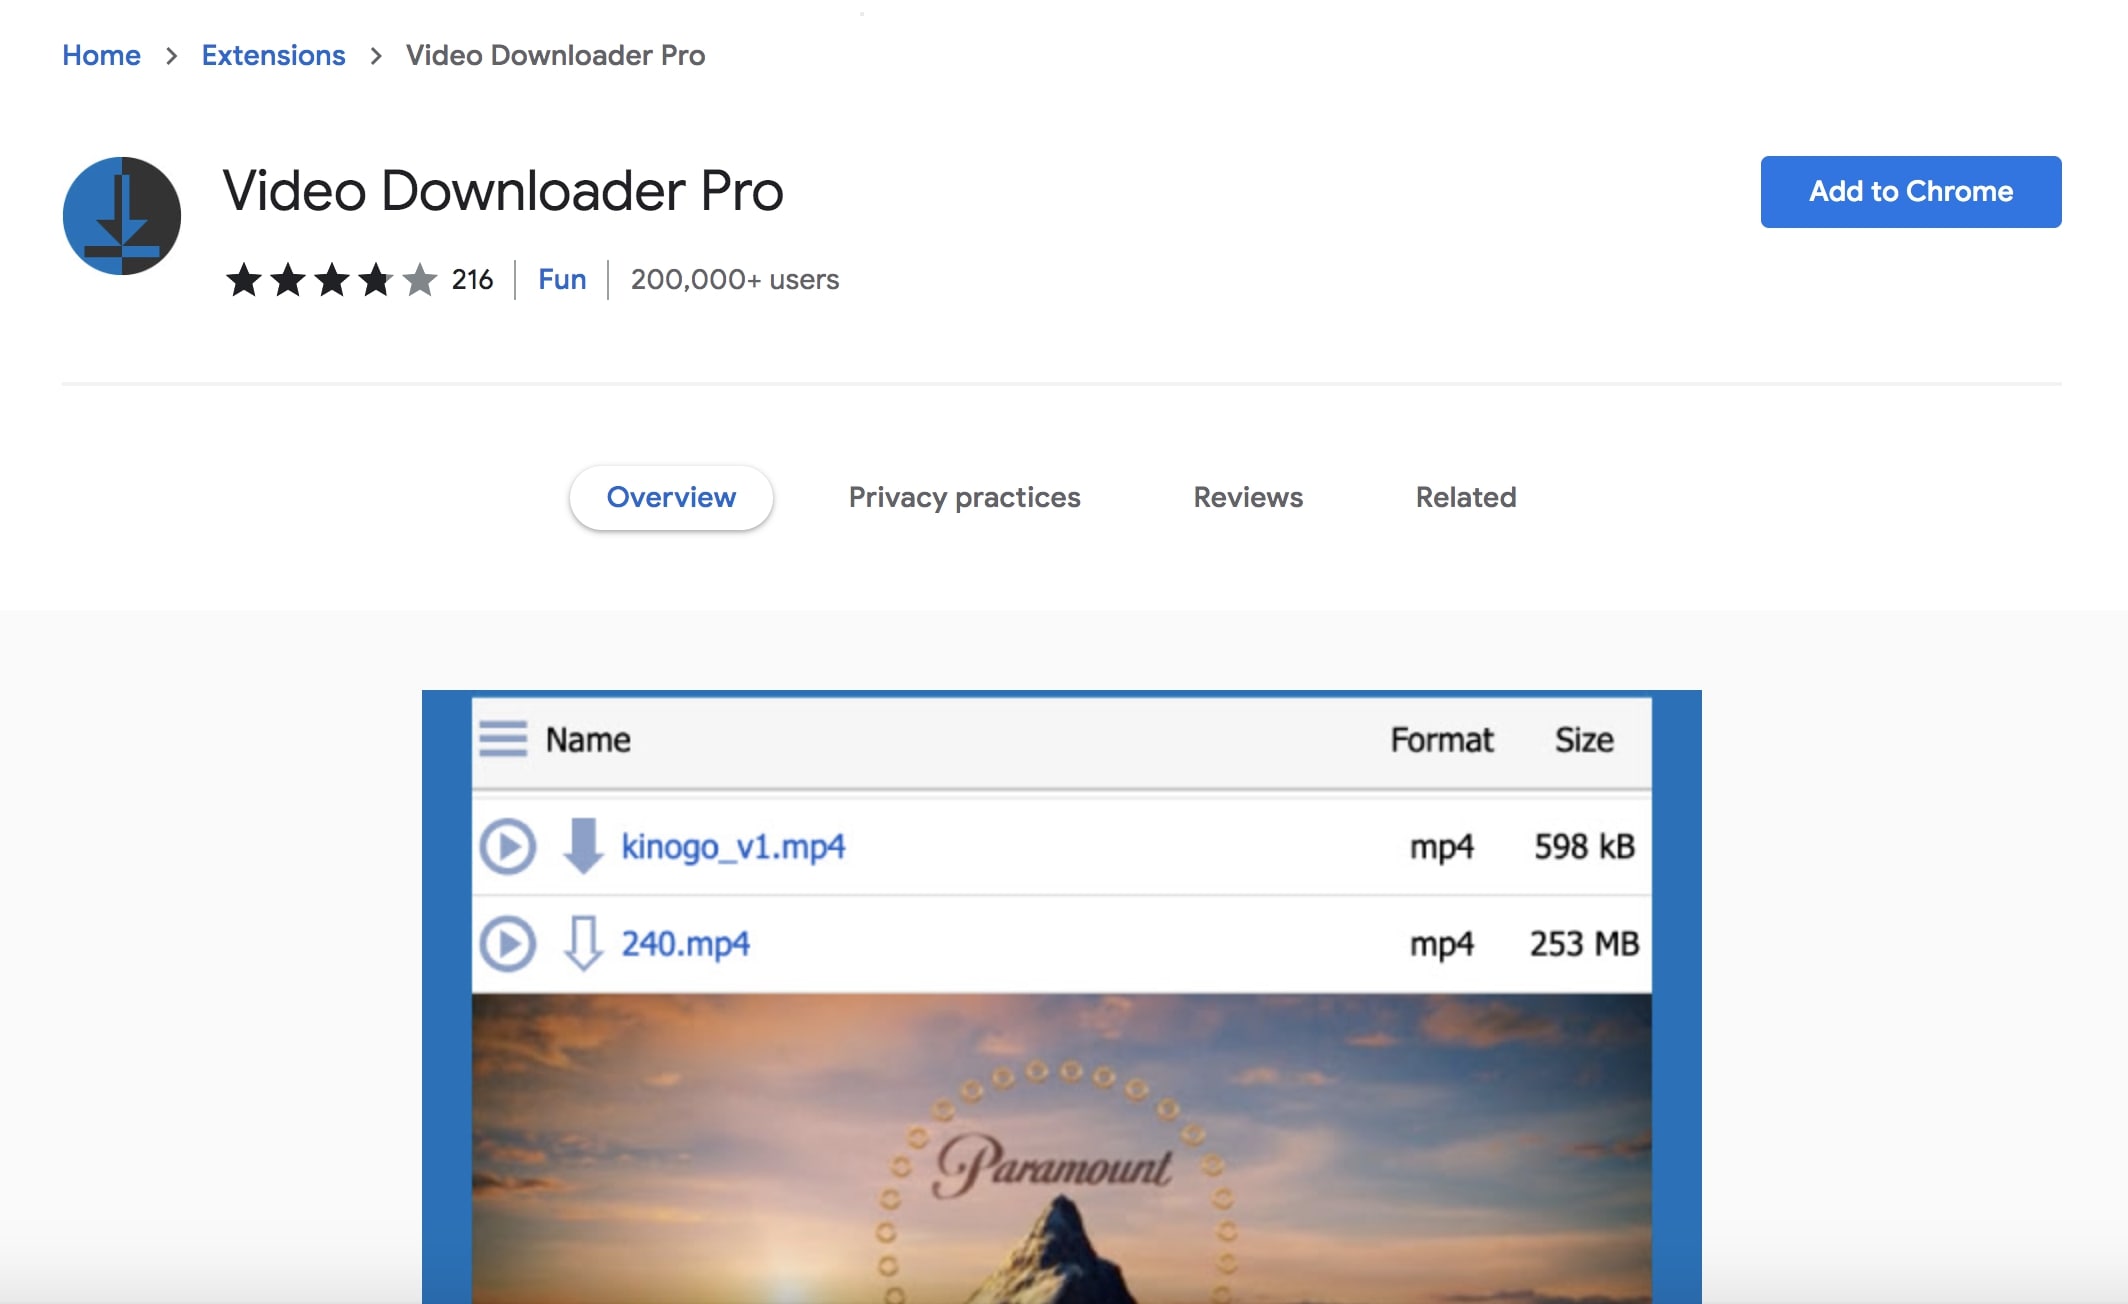The height and width of the screenshot is (1304, 2128).
Task: Switch to the Reviews tab
Action: point(1246,497)
